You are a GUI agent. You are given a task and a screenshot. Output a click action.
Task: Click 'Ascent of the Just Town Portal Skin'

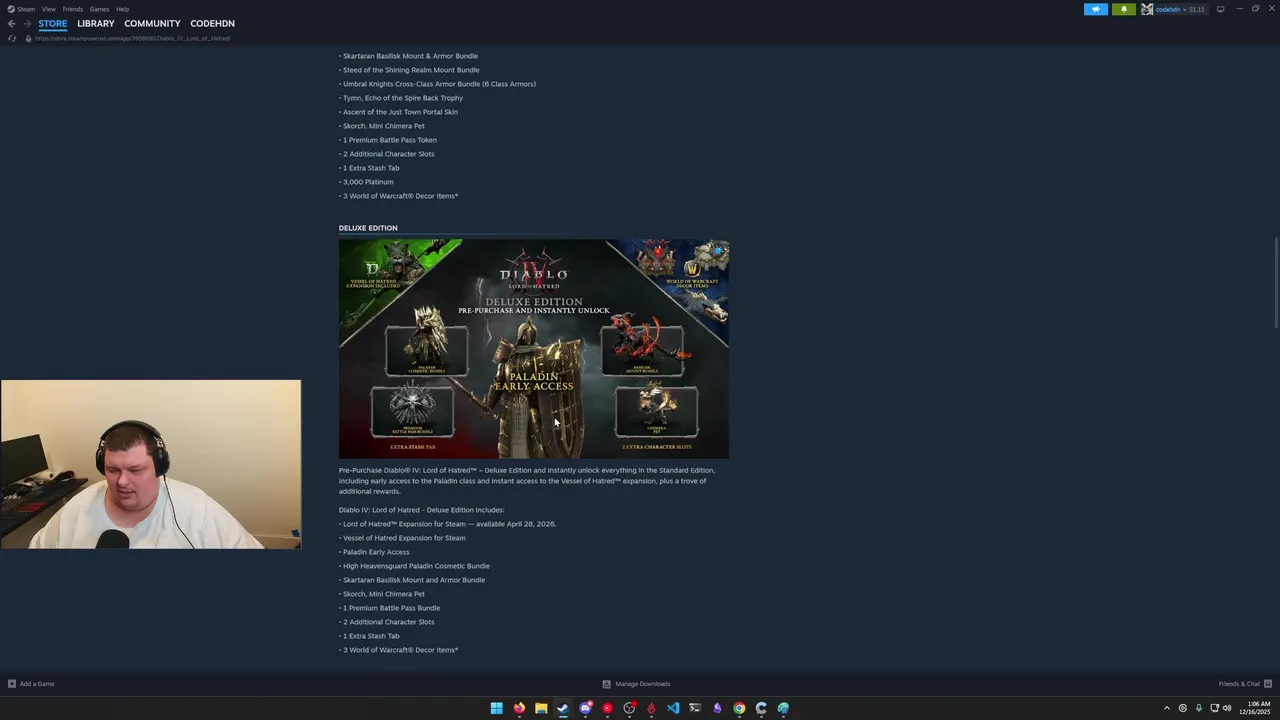tap(400, 112)
